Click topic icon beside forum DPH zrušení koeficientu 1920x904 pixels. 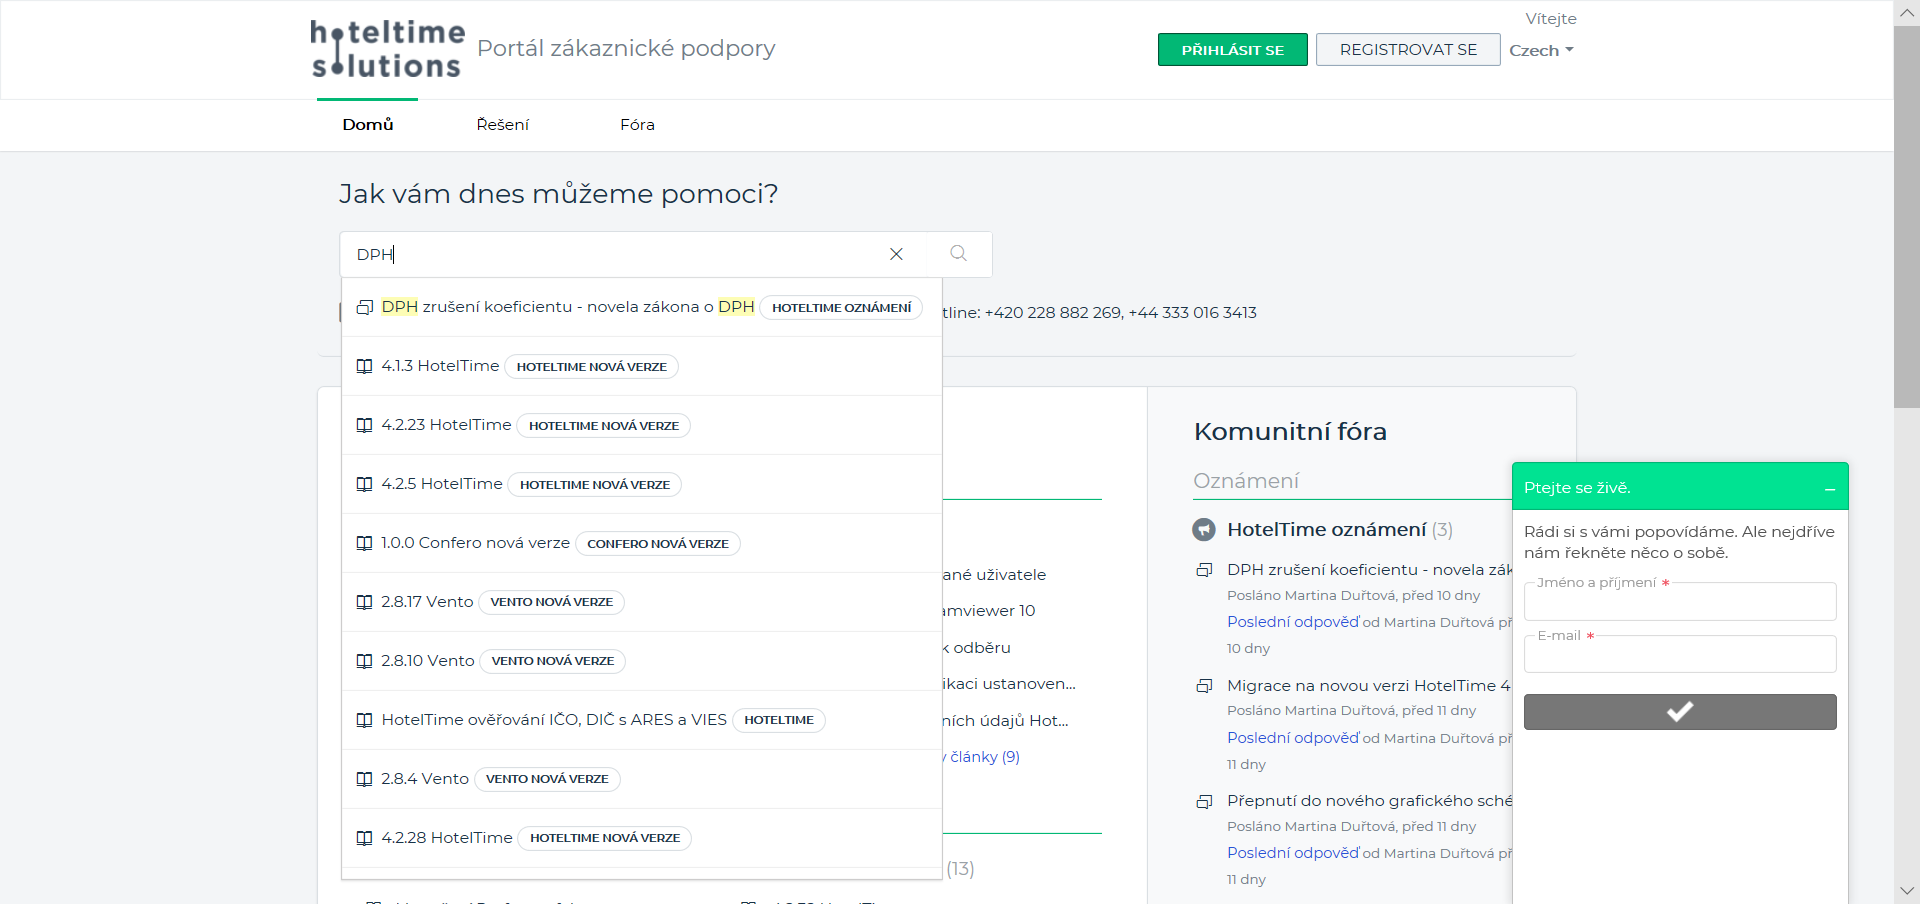click(1205, 570)
